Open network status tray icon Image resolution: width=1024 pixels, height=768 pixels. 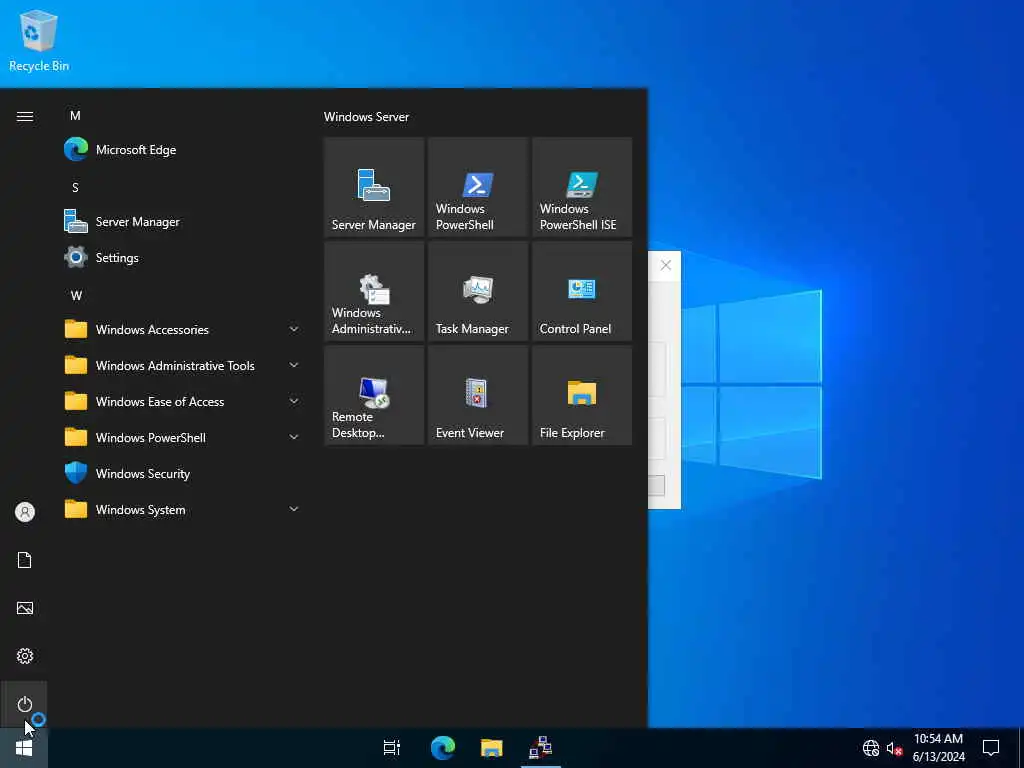pyautogui.click(x=871, y=748)
